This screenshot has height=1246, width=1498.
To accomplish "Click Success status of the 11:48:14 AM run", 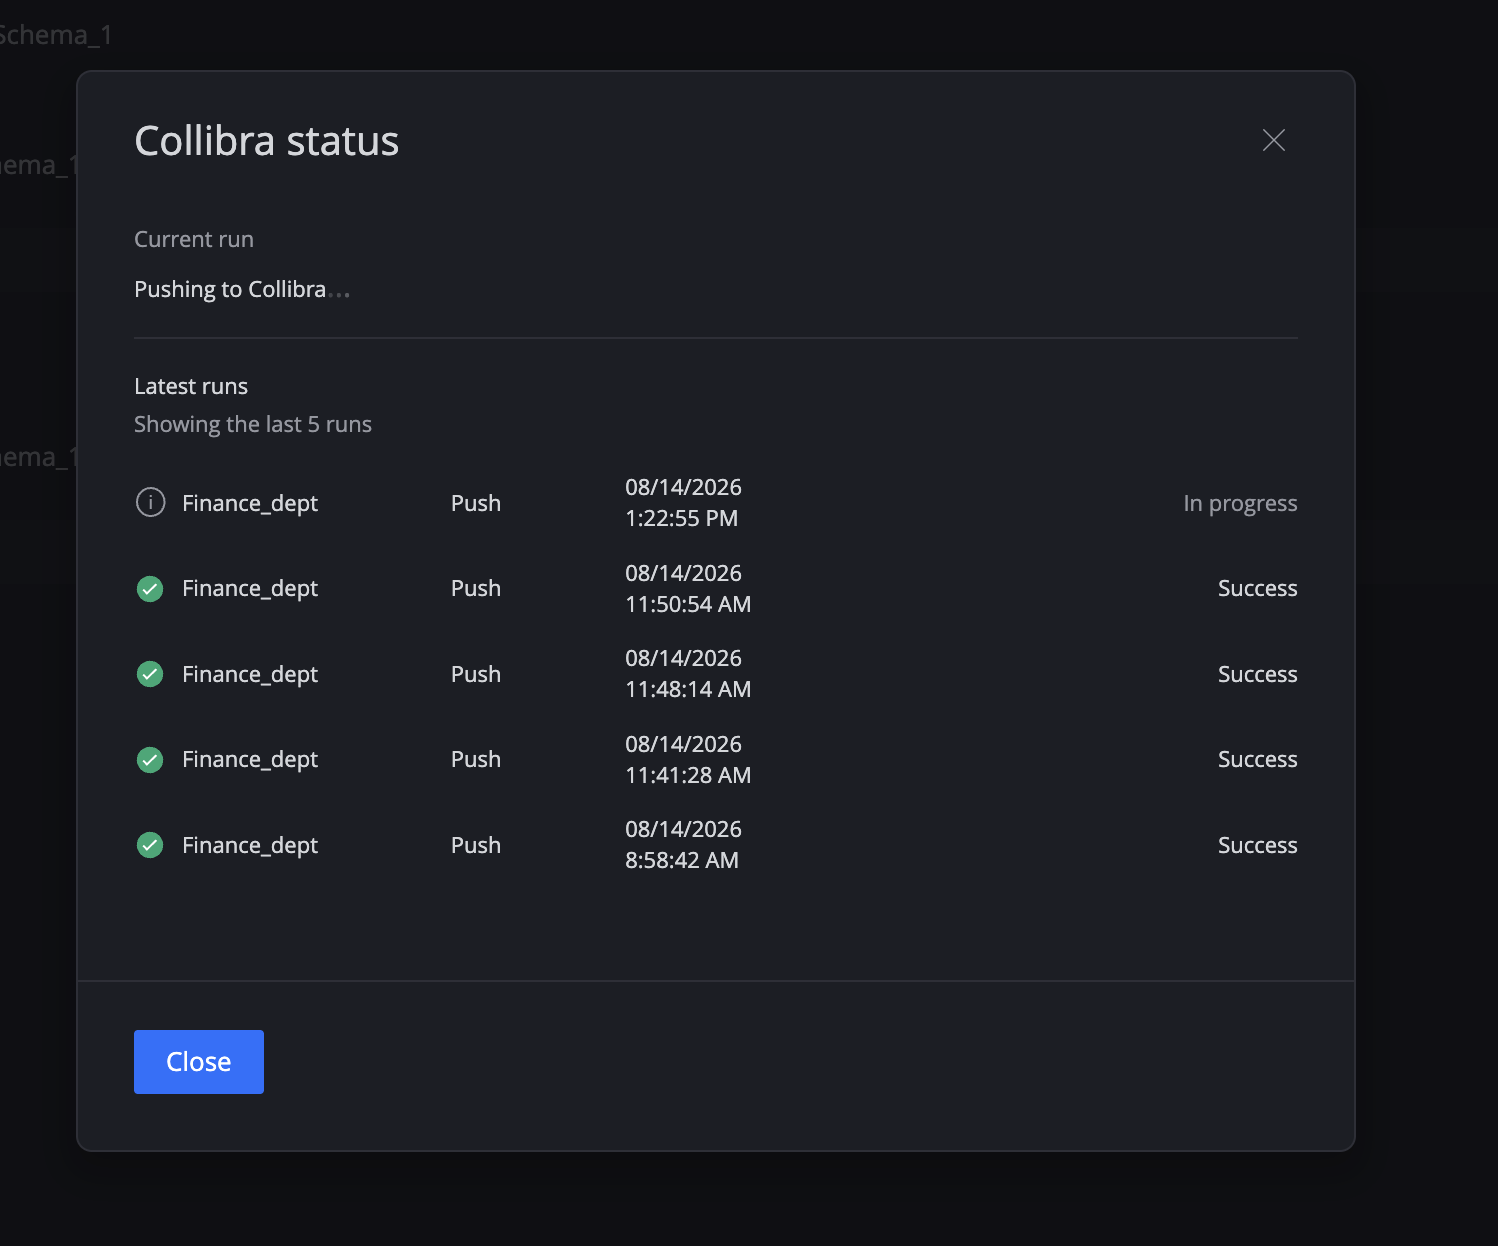I will 1257,674.
